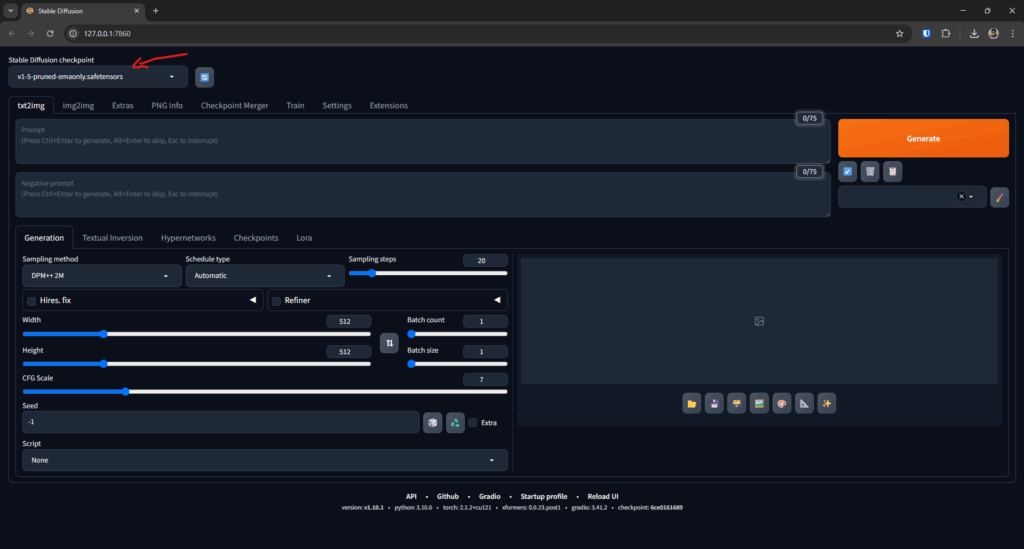Screen dimensions: 1024x549
Task: Click into the Negative prompt box
Action: tap(423, 195)
